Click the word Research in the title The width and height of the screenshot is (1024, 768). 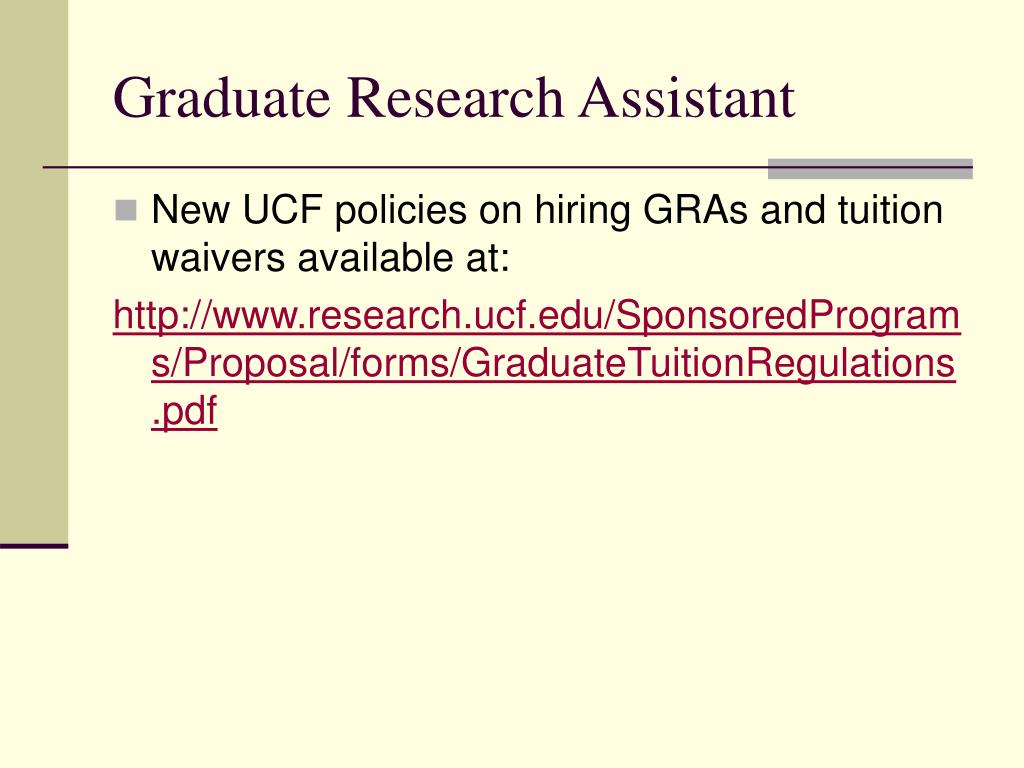tap(455, 98)
